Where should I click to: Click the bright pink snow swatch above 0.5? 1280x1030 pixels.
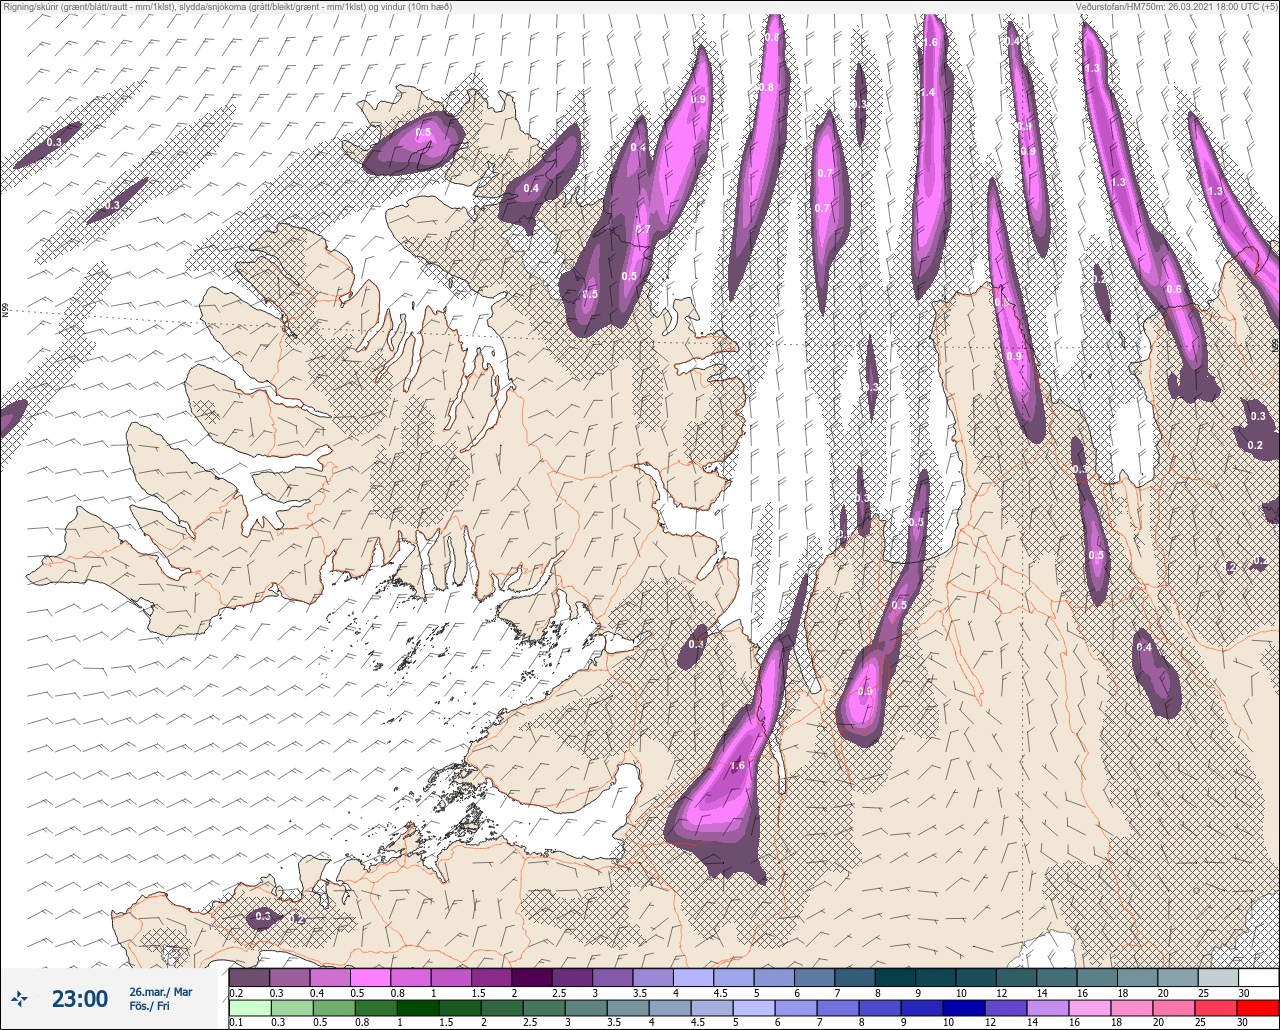coord(370,977)
